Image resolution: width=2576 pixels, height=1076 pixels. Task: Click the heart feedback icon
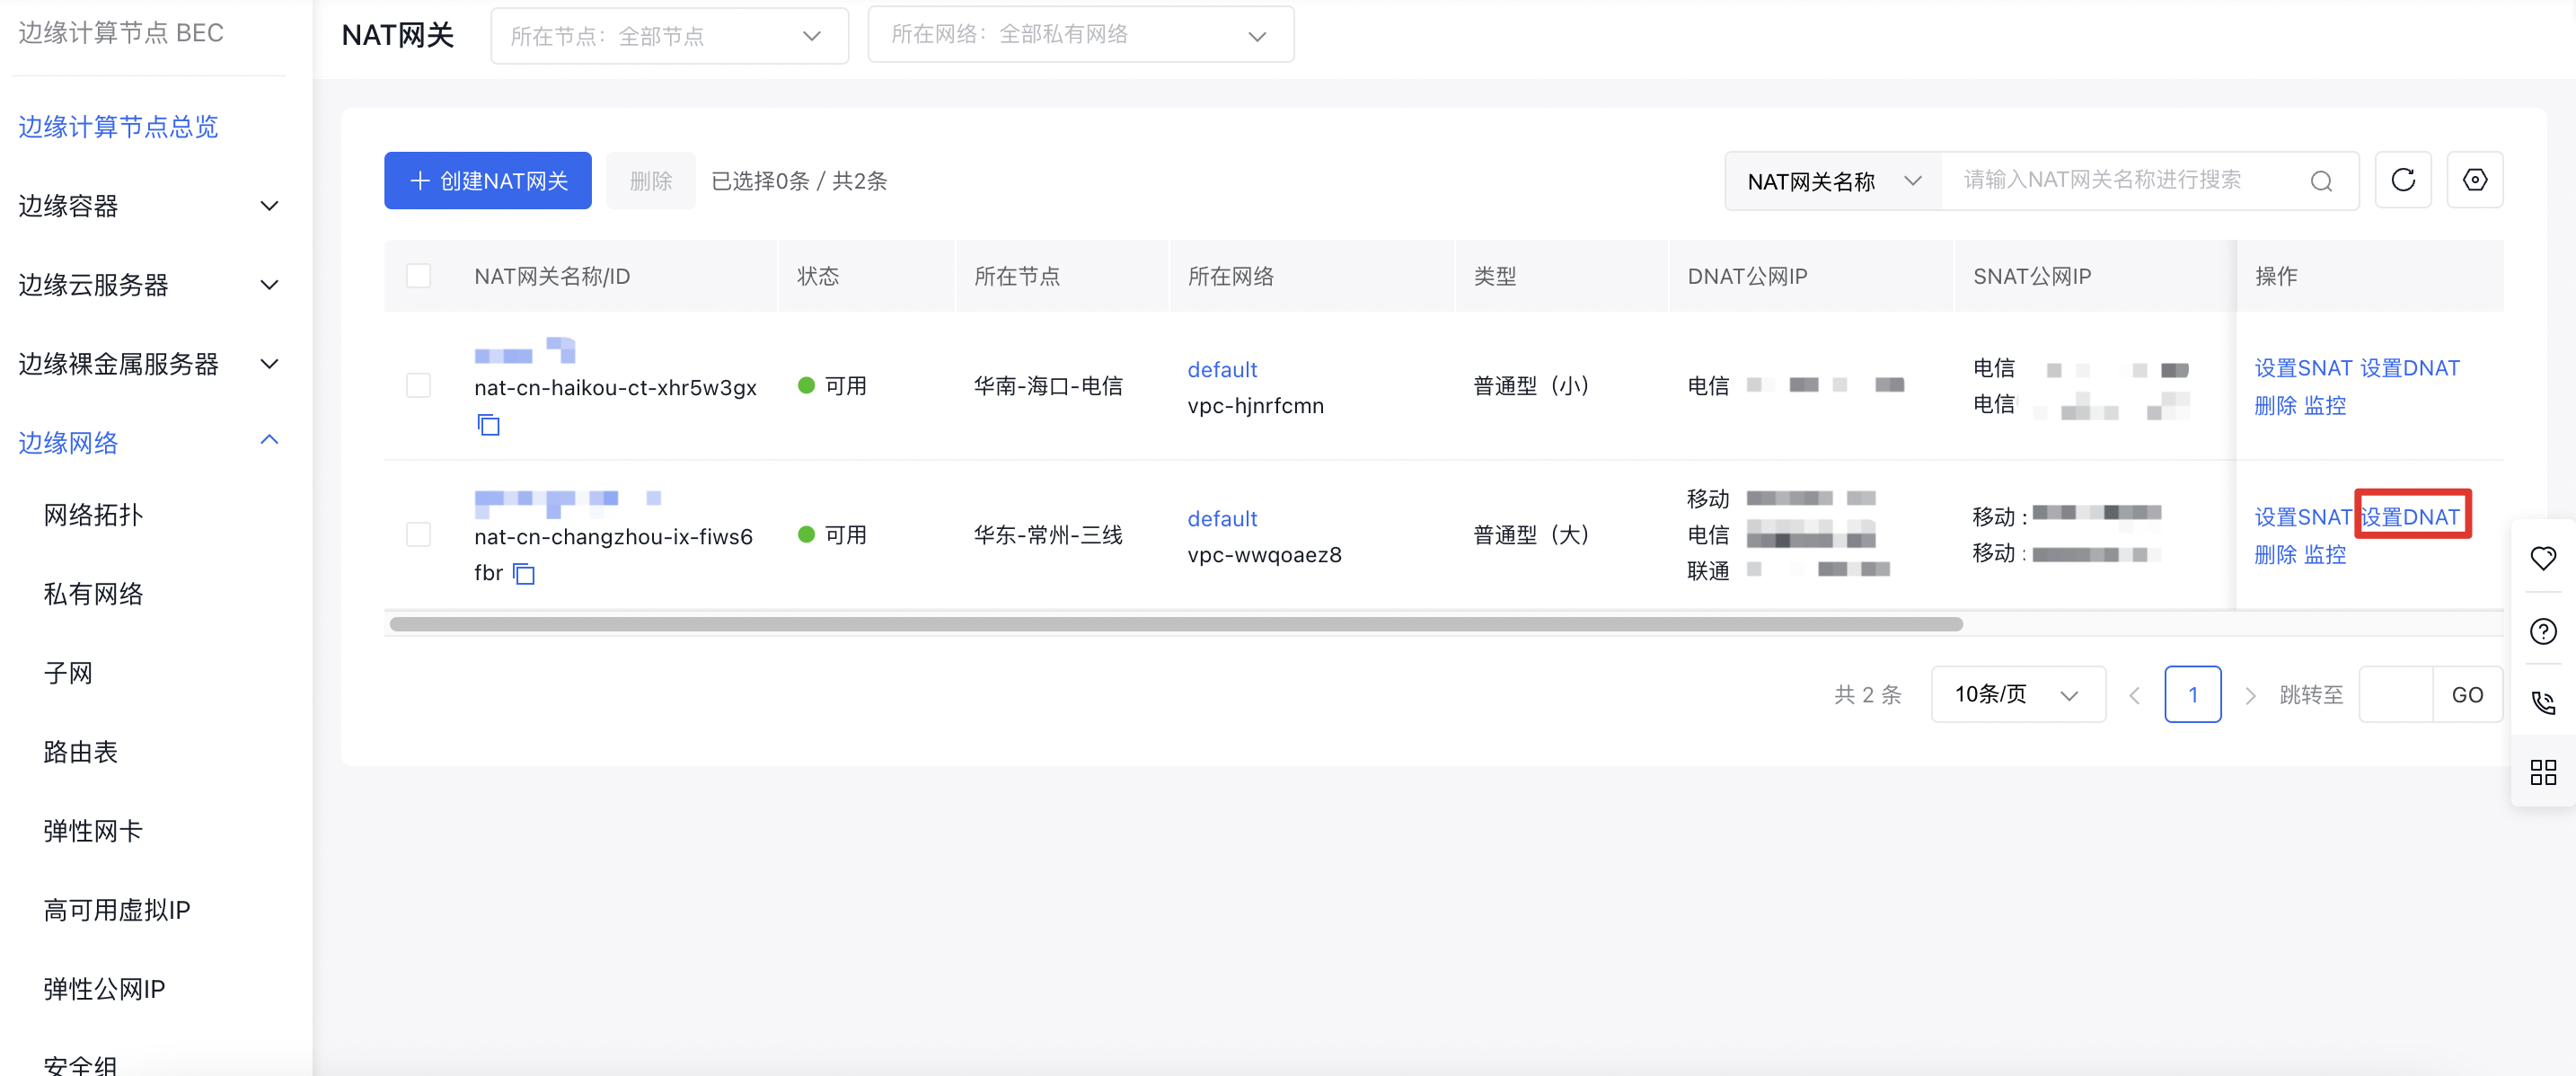(2543, 558)
